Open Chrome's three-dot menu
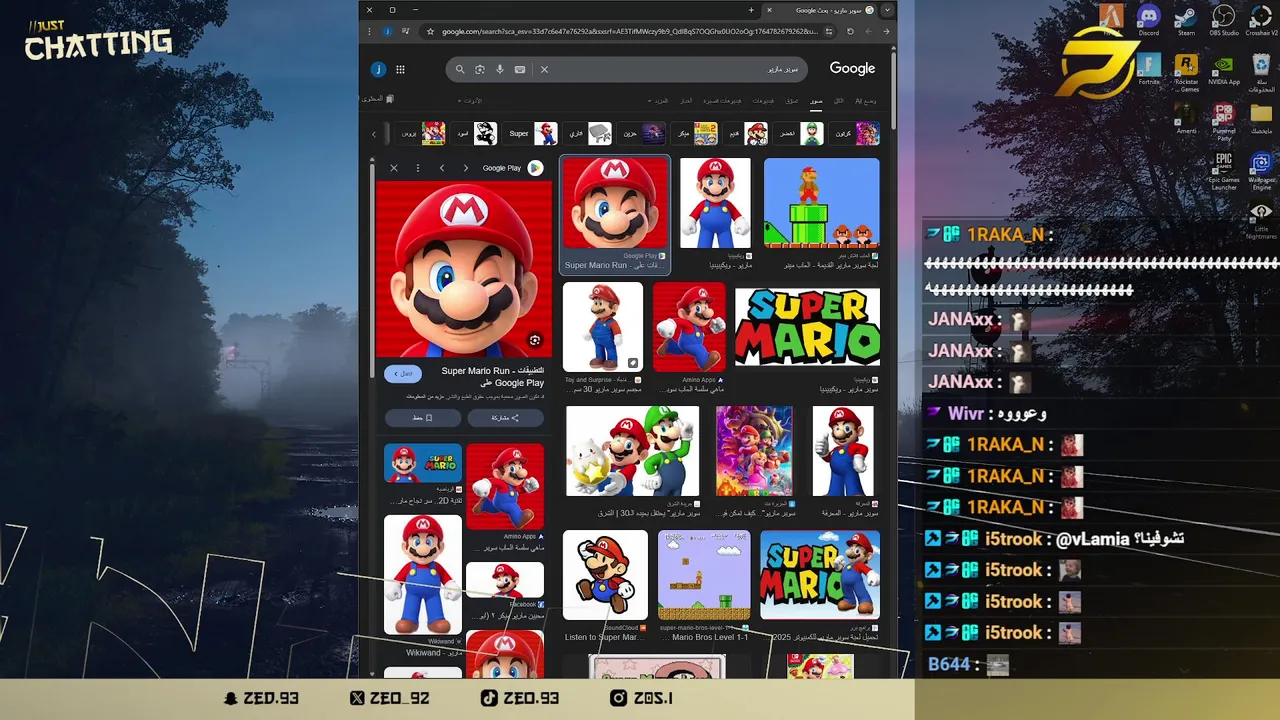Viewport: 1280px width, 720px height. pos(369,31)
